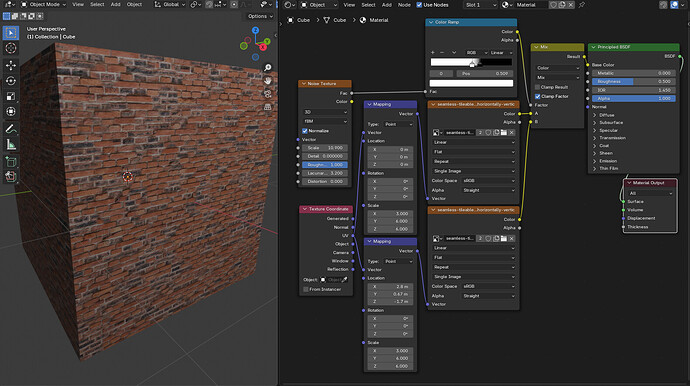Open Type Point dropdown in upper Mapping node
The height and width of the screenshot is (386, 690).
tap(398, 124)
